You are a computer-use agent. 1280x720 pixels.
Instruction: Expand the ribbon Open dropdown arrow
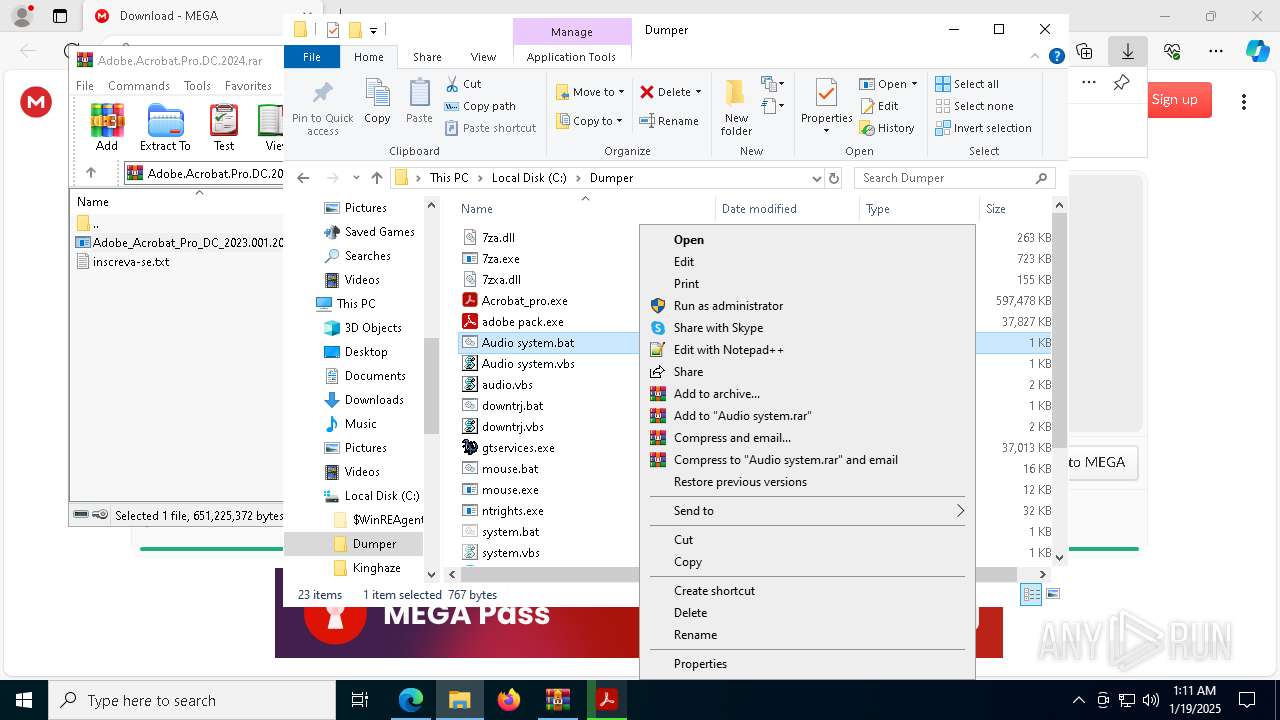click(x=914, y=84)
